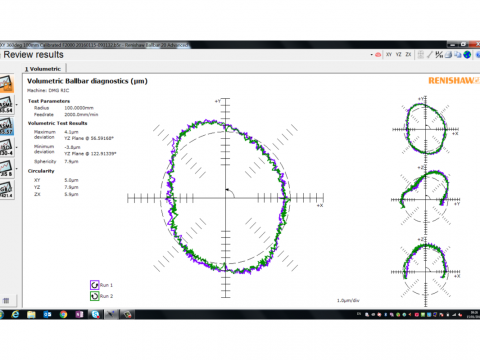Expand dropdown arrow beside ISO 230-4 icon
The image size is (480, 360).
click(17, 147)
